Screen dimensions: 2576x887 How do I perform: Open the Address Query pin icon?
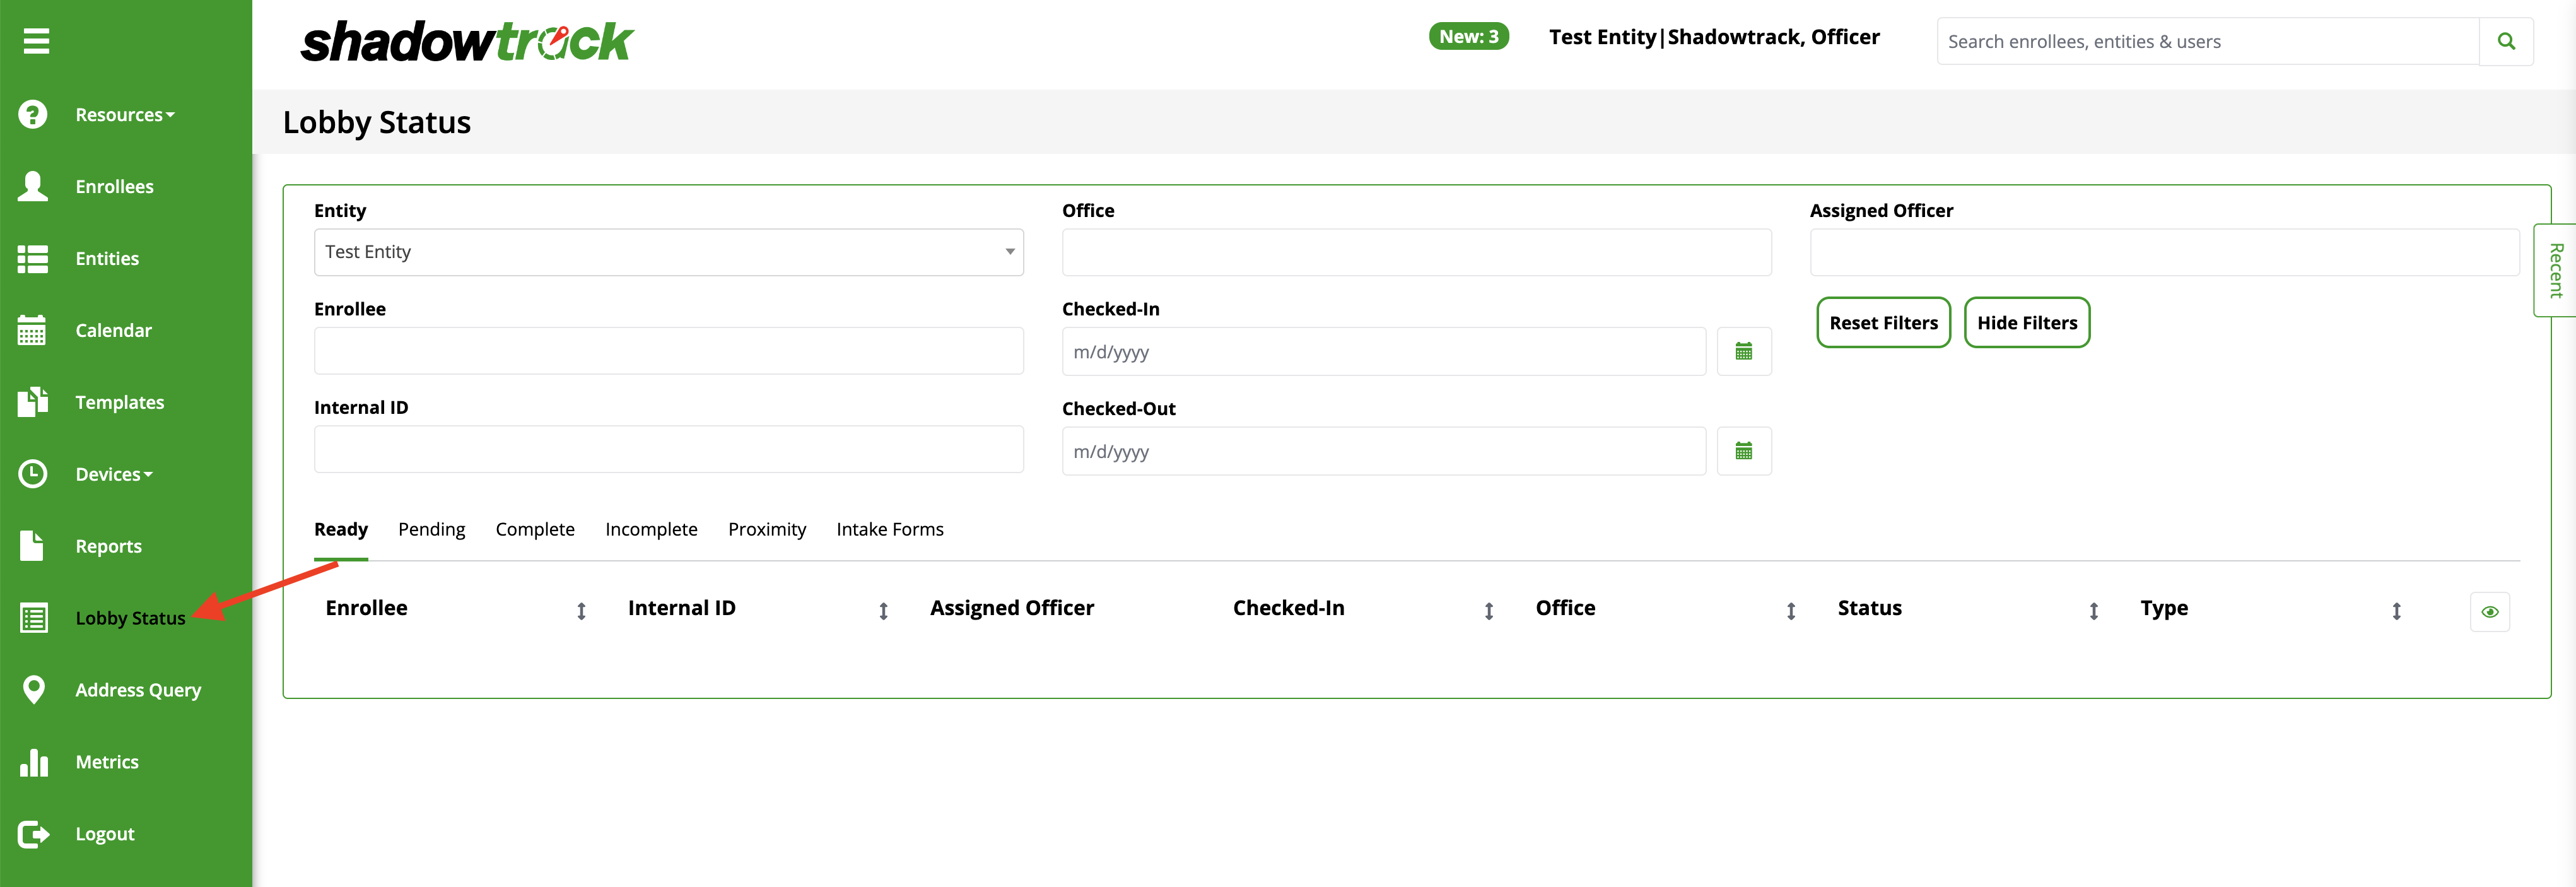[33, 690]
